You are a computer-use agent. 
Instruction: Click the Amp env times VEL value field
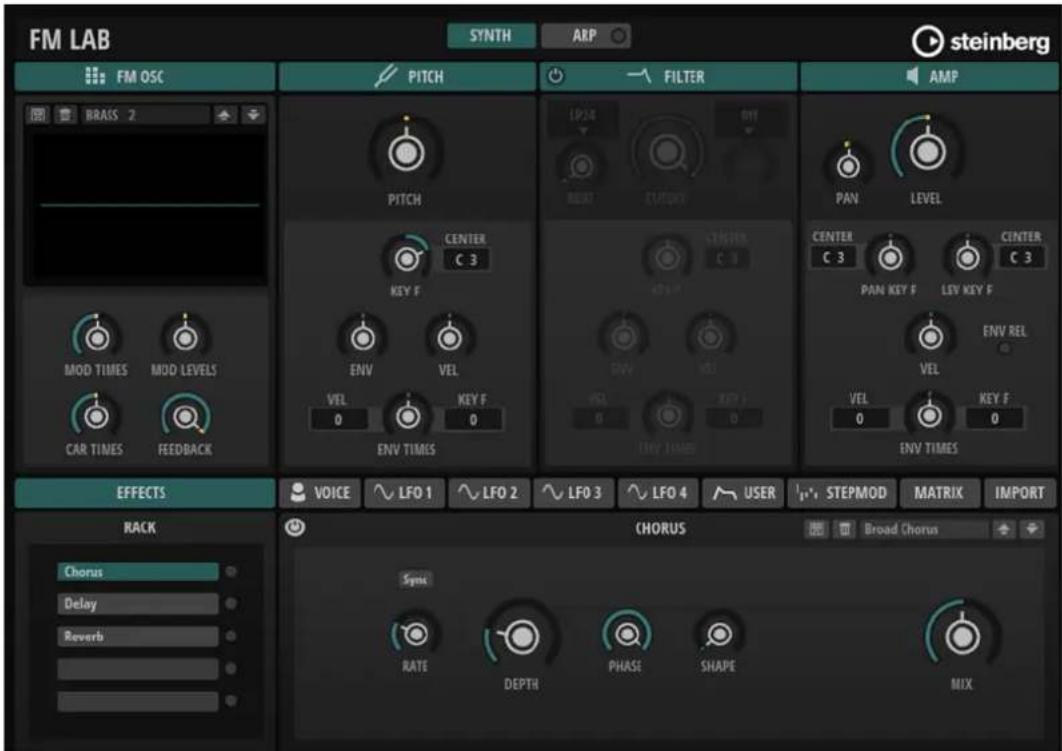click(859, 419)
